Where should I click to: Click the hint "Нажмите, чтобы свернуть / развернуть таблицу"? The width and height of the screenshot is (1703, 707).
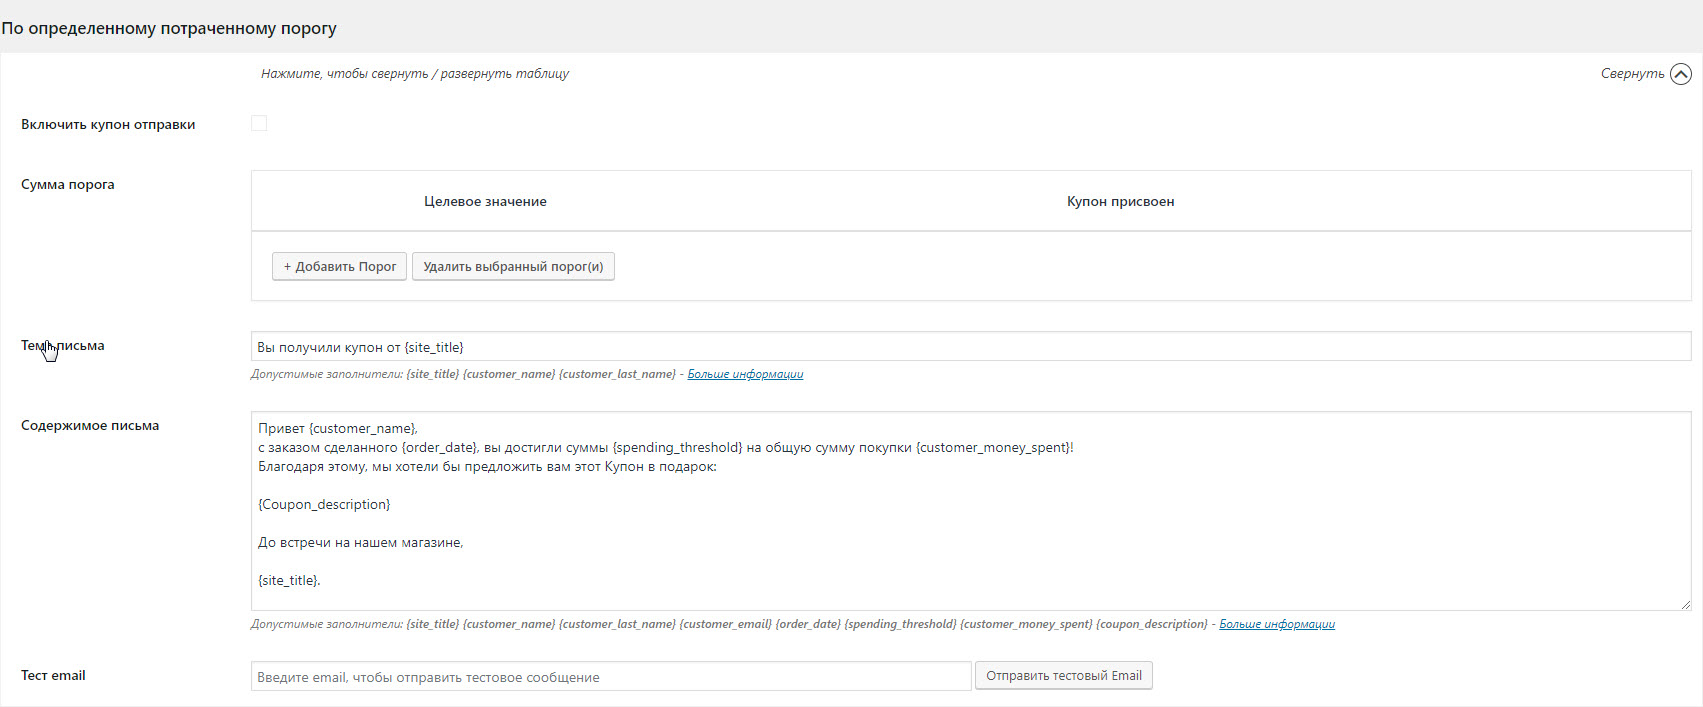(415, 74)
